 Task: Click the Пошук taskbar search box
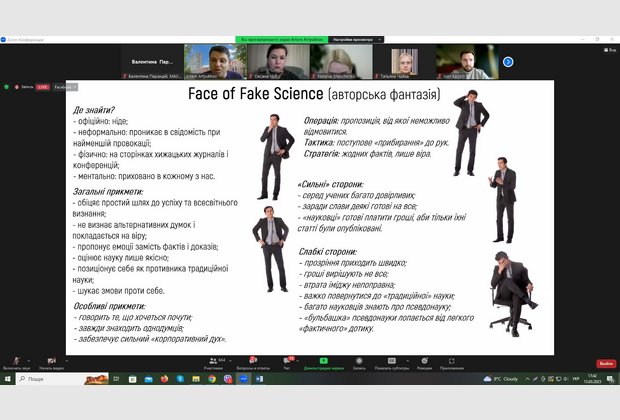62,379
